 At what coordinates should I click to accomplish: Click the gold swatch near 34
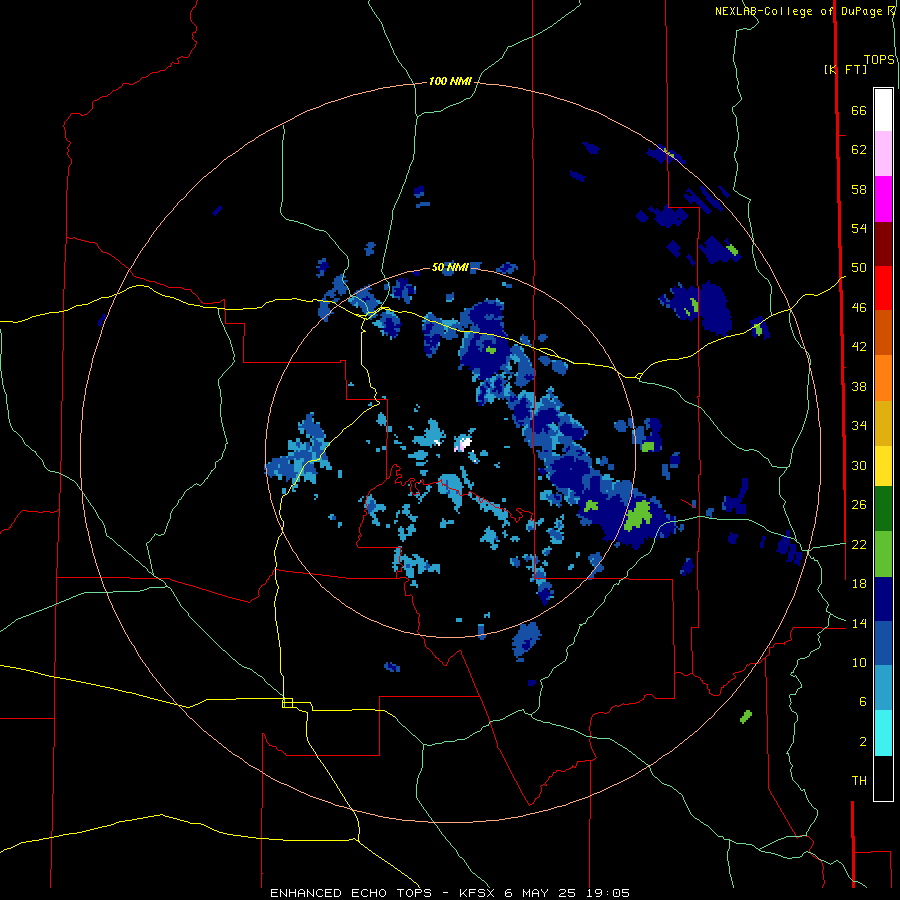point(883,422)
